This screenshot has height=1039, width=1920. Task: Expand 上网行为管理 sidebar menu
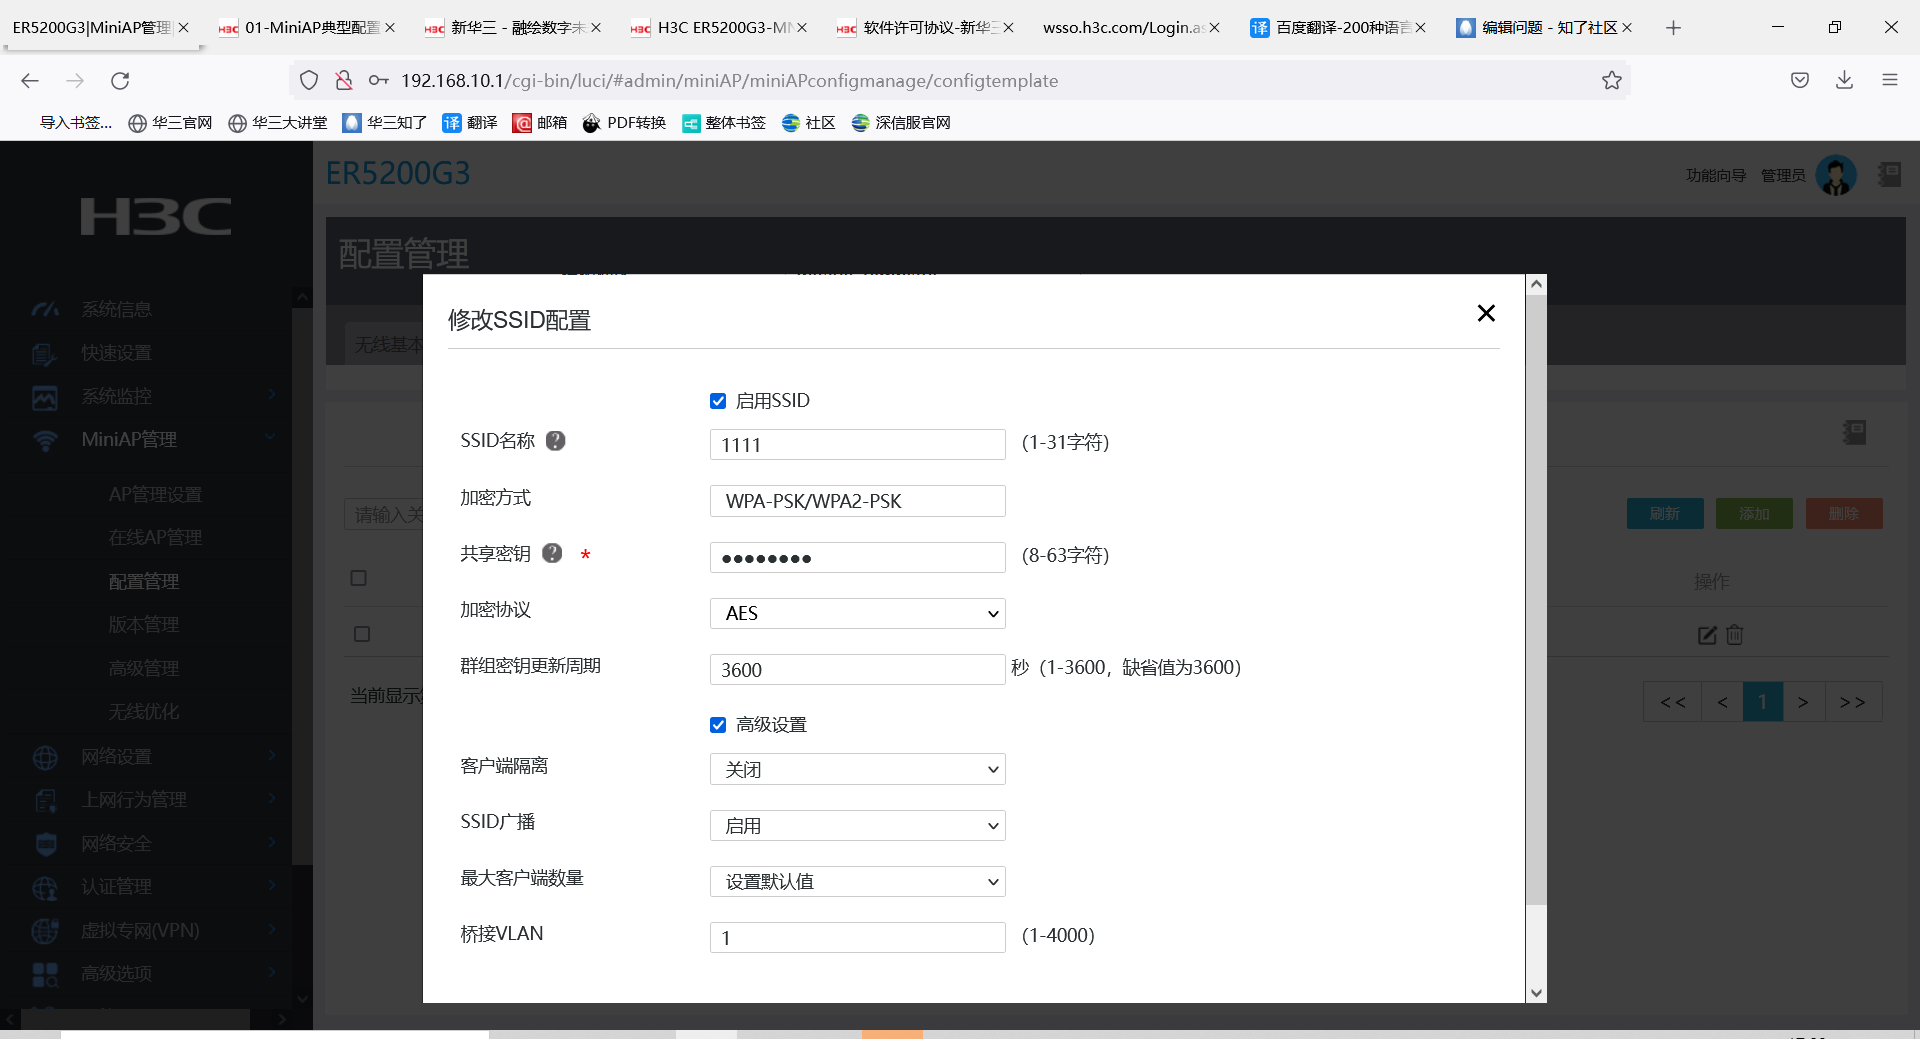point(134,800)
